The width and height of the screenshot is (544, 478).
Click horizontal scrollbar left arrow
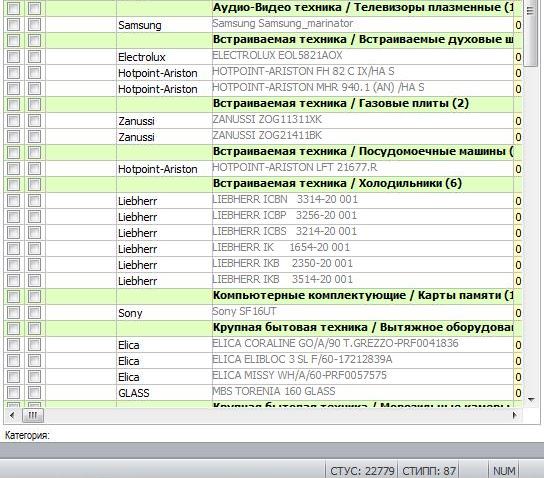[12, 415]
